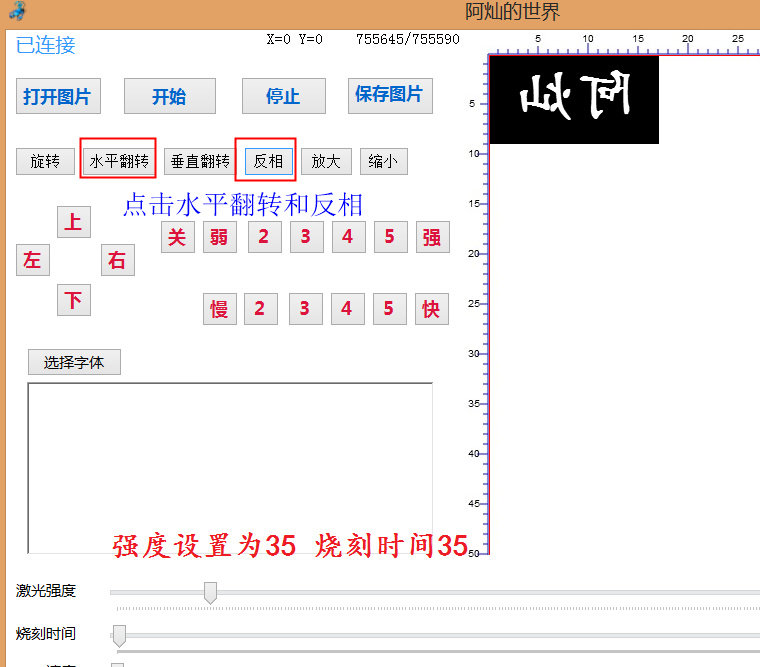This screenshot has height=667, width=760.
Task: Move the laser down with 下
Action: [x=73, y=299]
